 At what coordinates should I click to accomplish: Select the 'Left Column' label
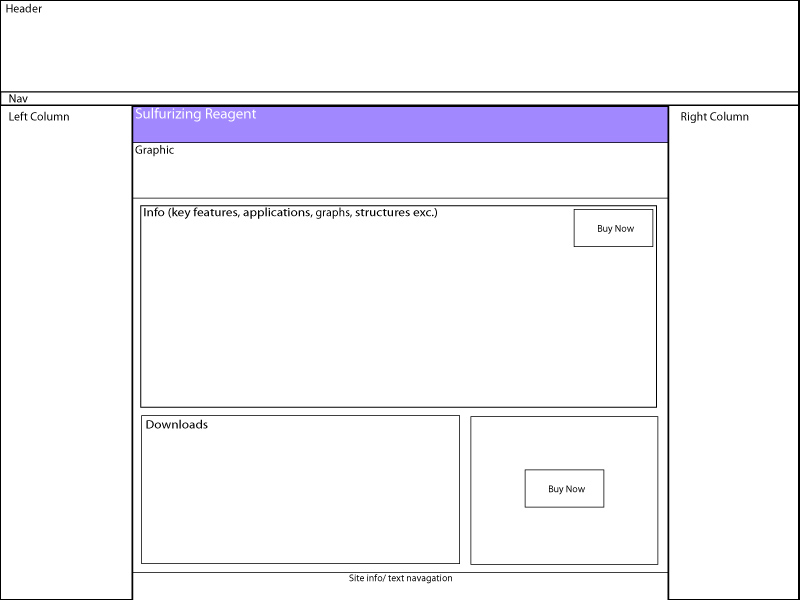(39, 117)
